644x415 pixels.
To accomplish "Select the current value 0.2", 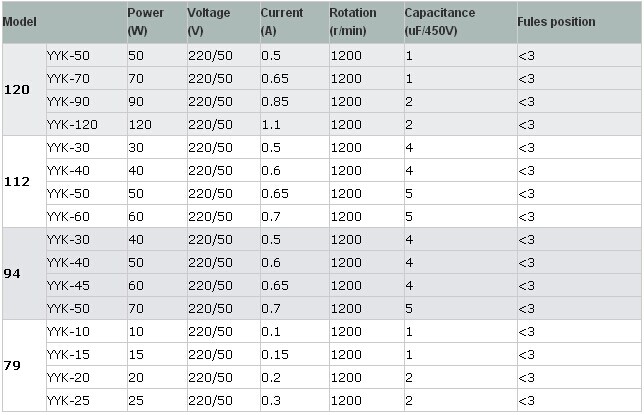I will pos(271,378).
